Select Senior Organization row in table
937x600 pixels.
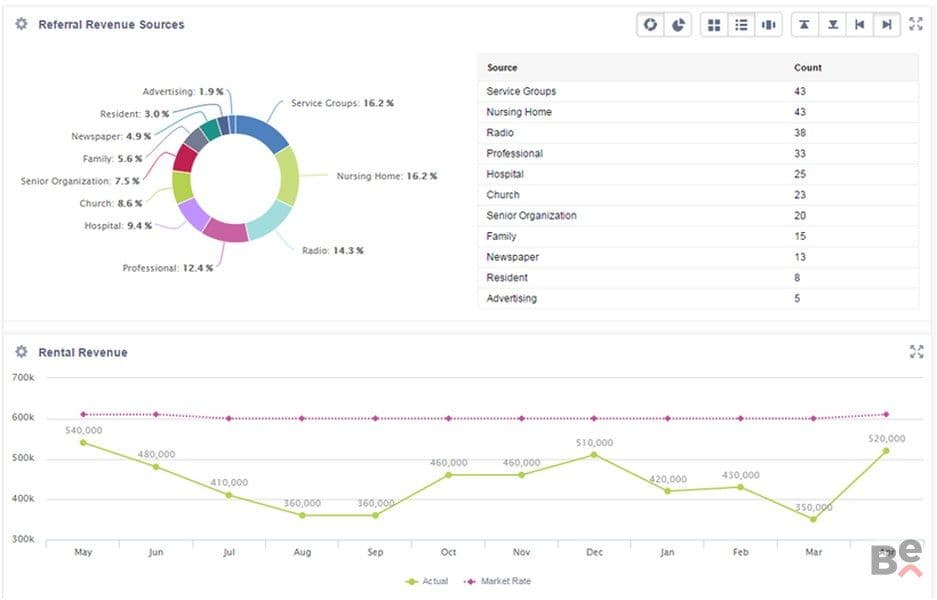coord(698,216)
